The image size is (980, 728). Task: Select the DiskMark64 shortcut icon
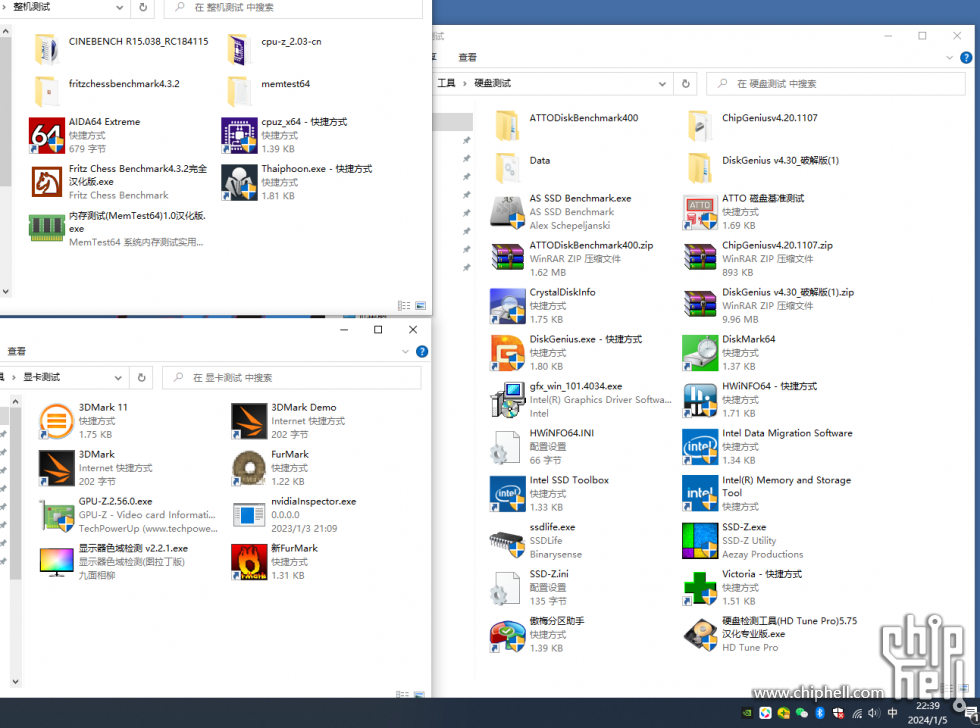click(700, 352)
